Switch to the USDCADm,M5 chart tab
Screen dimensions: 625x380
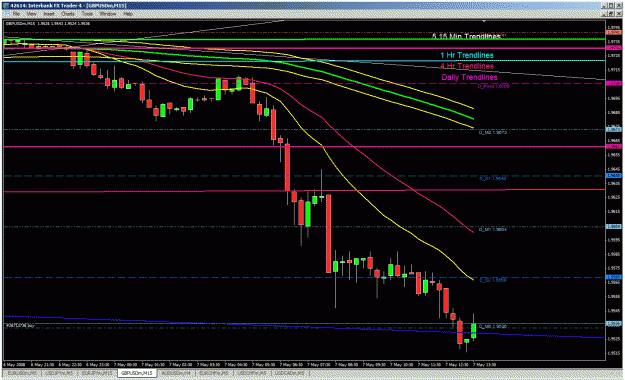(x=289, y=373)
